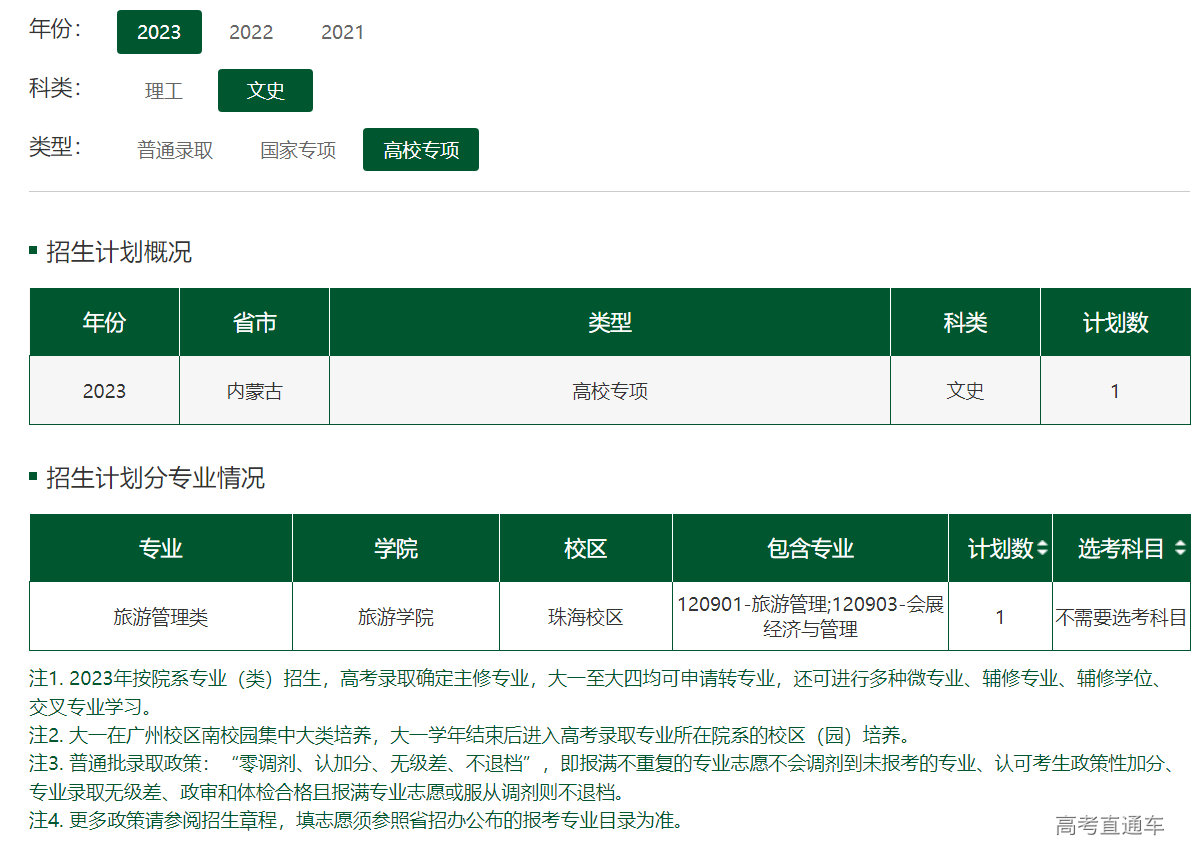The image size is (1193, 865).
Task: Click the sort arrows on 计划数 column header
Action: (1043, 547)
